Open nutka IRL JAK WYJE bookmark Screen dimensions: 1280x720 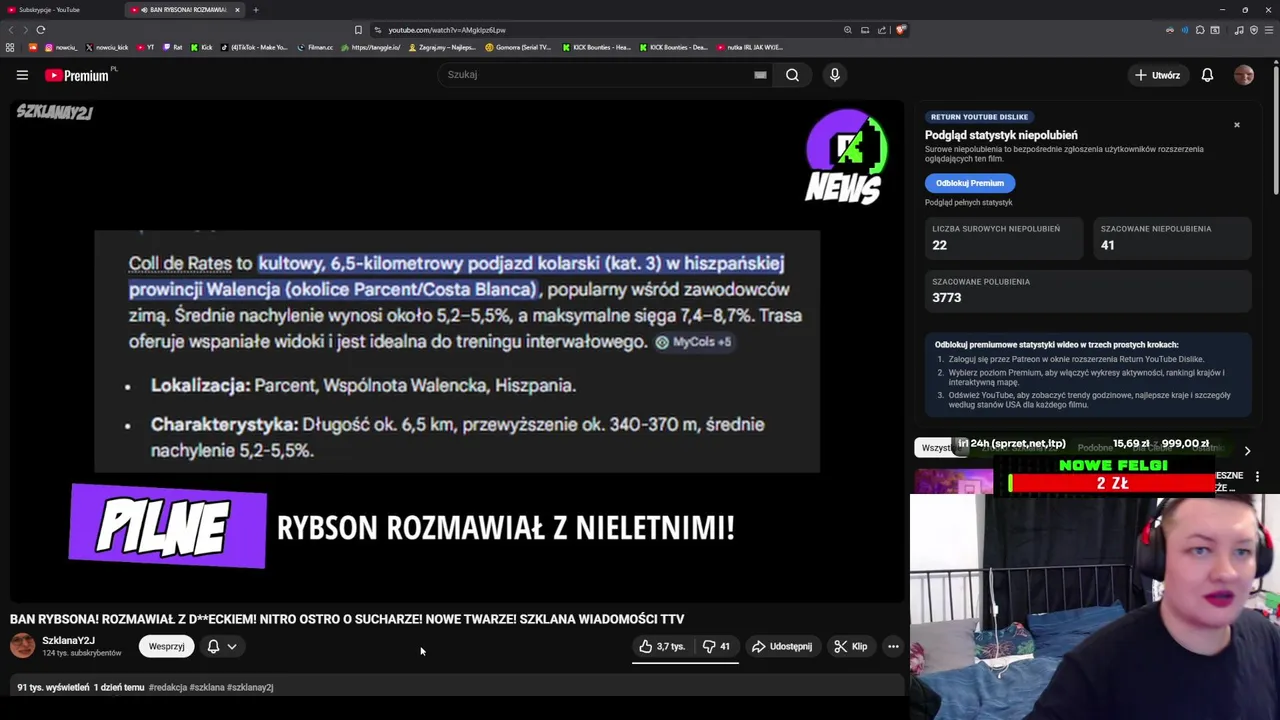click(x=750, y=47)
